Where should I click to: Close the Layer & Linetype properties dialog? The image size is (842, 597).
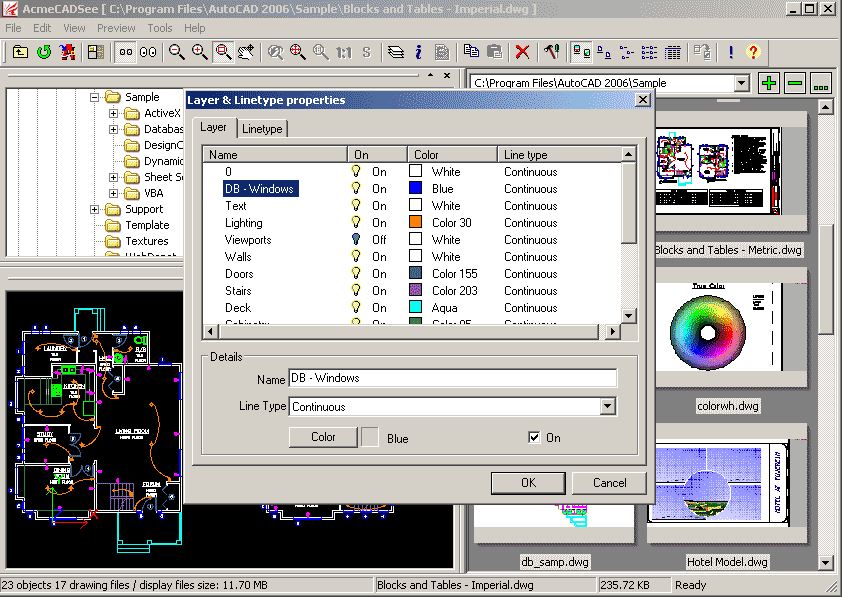point(643,100)
